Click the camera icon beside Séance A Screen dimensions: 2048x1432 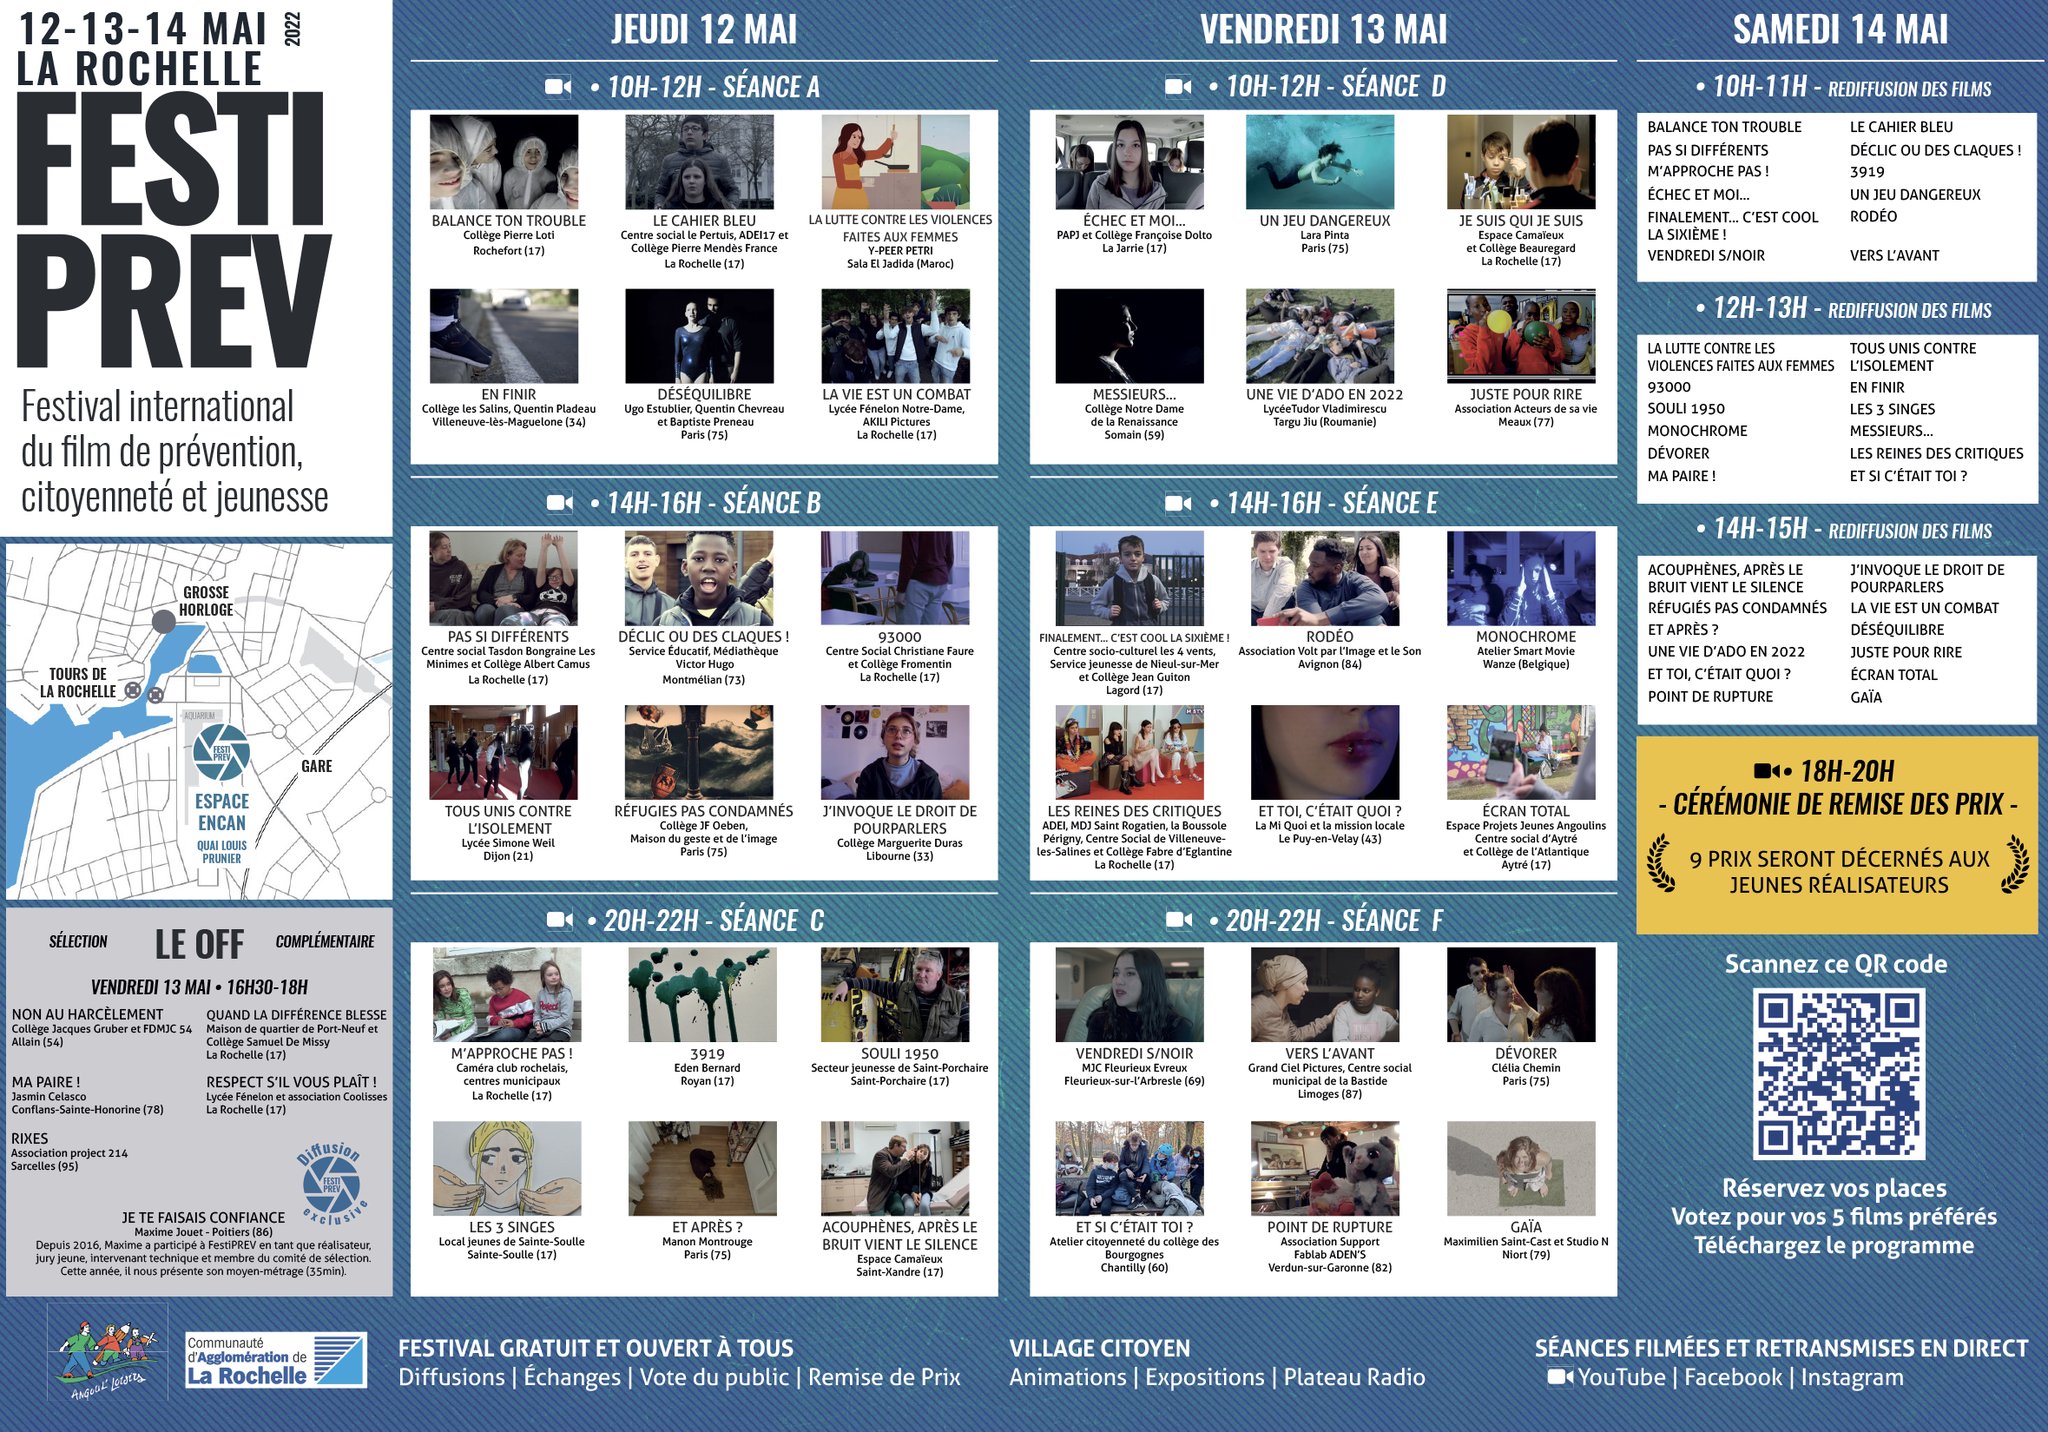(x=558, y=87)
